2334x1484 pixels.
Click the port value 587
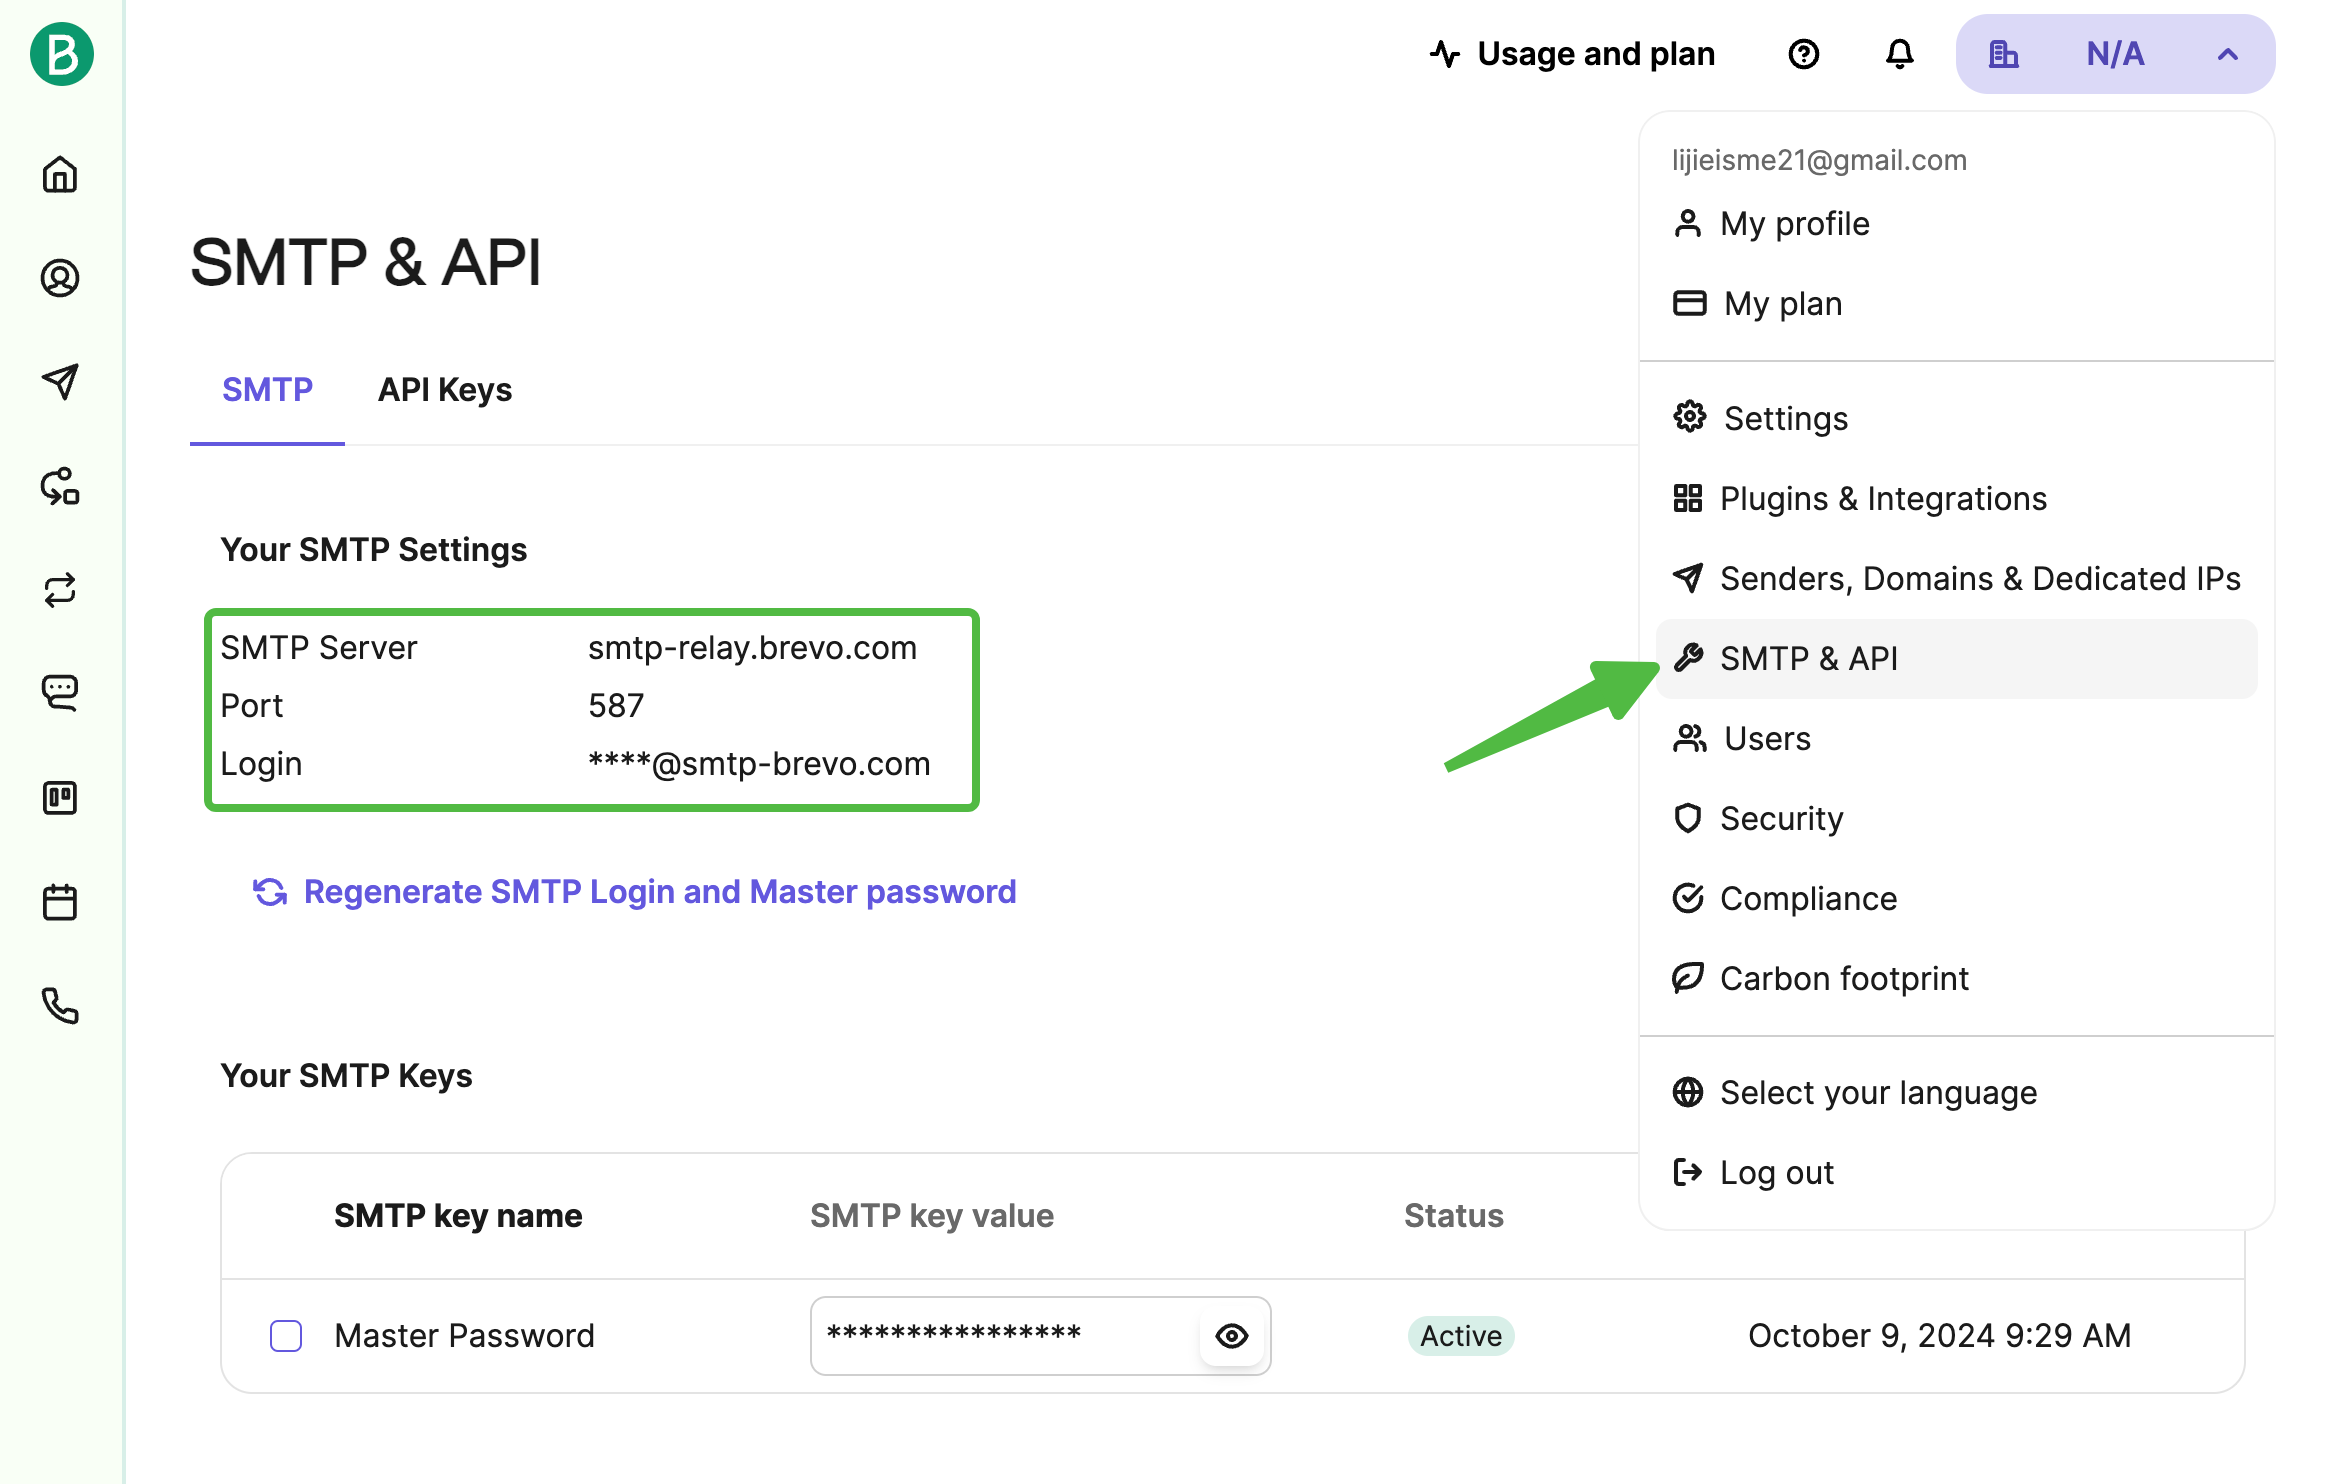point(616,706)
